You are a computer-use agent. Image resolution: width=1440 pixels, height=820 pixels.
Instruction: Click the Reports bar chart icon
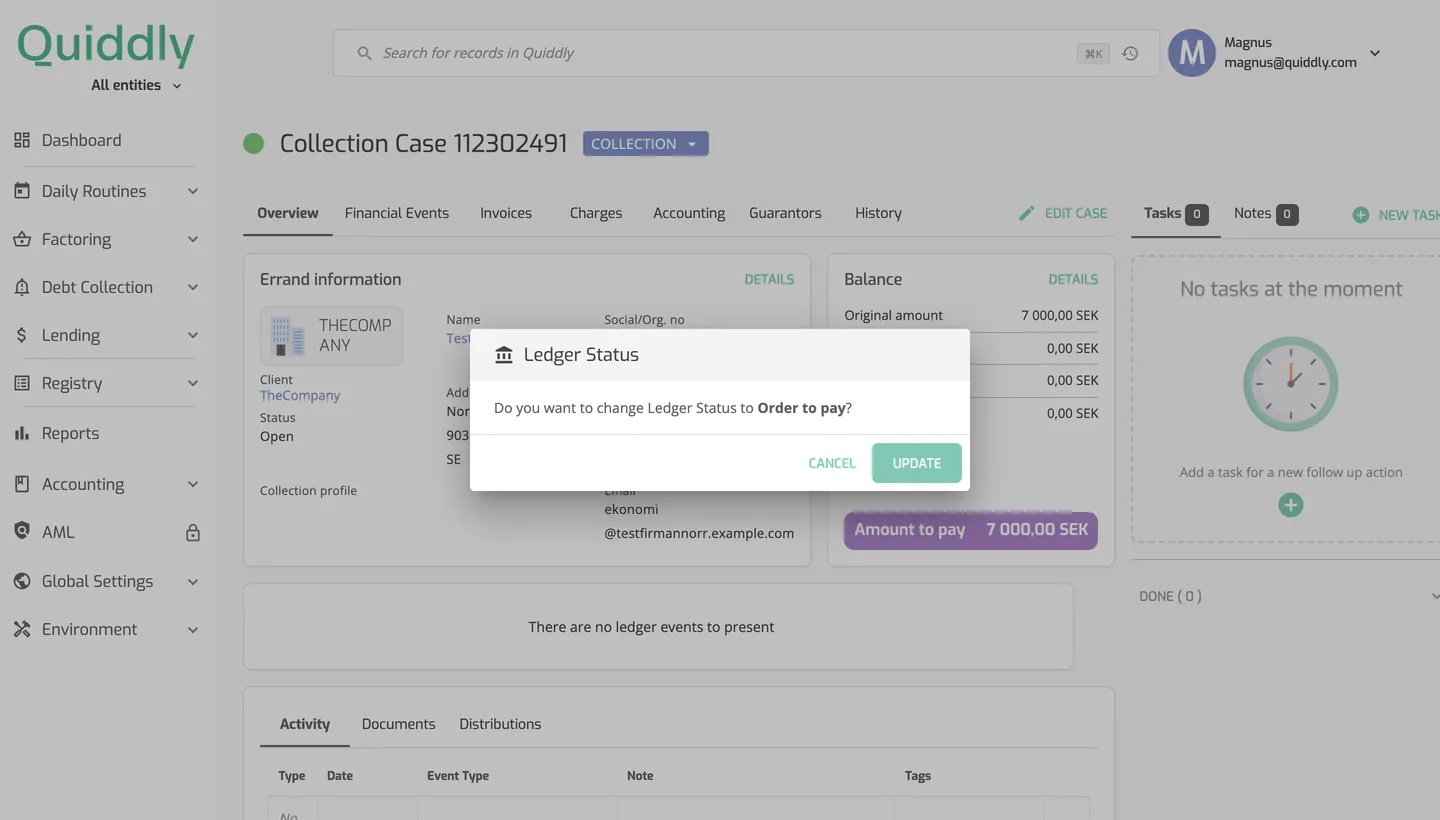pyautogui.click(x=22, y=433)
